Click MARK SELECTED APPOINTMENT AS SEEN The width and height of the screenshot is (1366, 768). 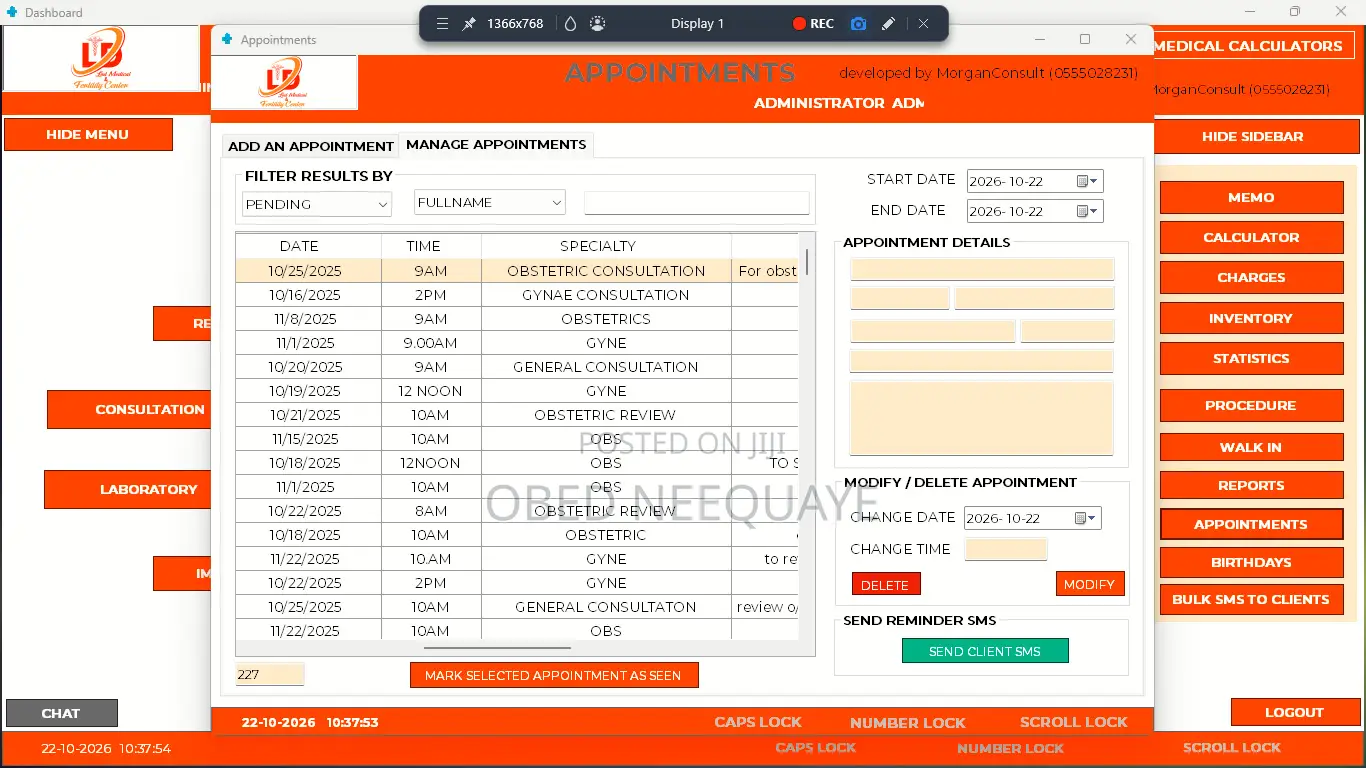click(554, 675)
